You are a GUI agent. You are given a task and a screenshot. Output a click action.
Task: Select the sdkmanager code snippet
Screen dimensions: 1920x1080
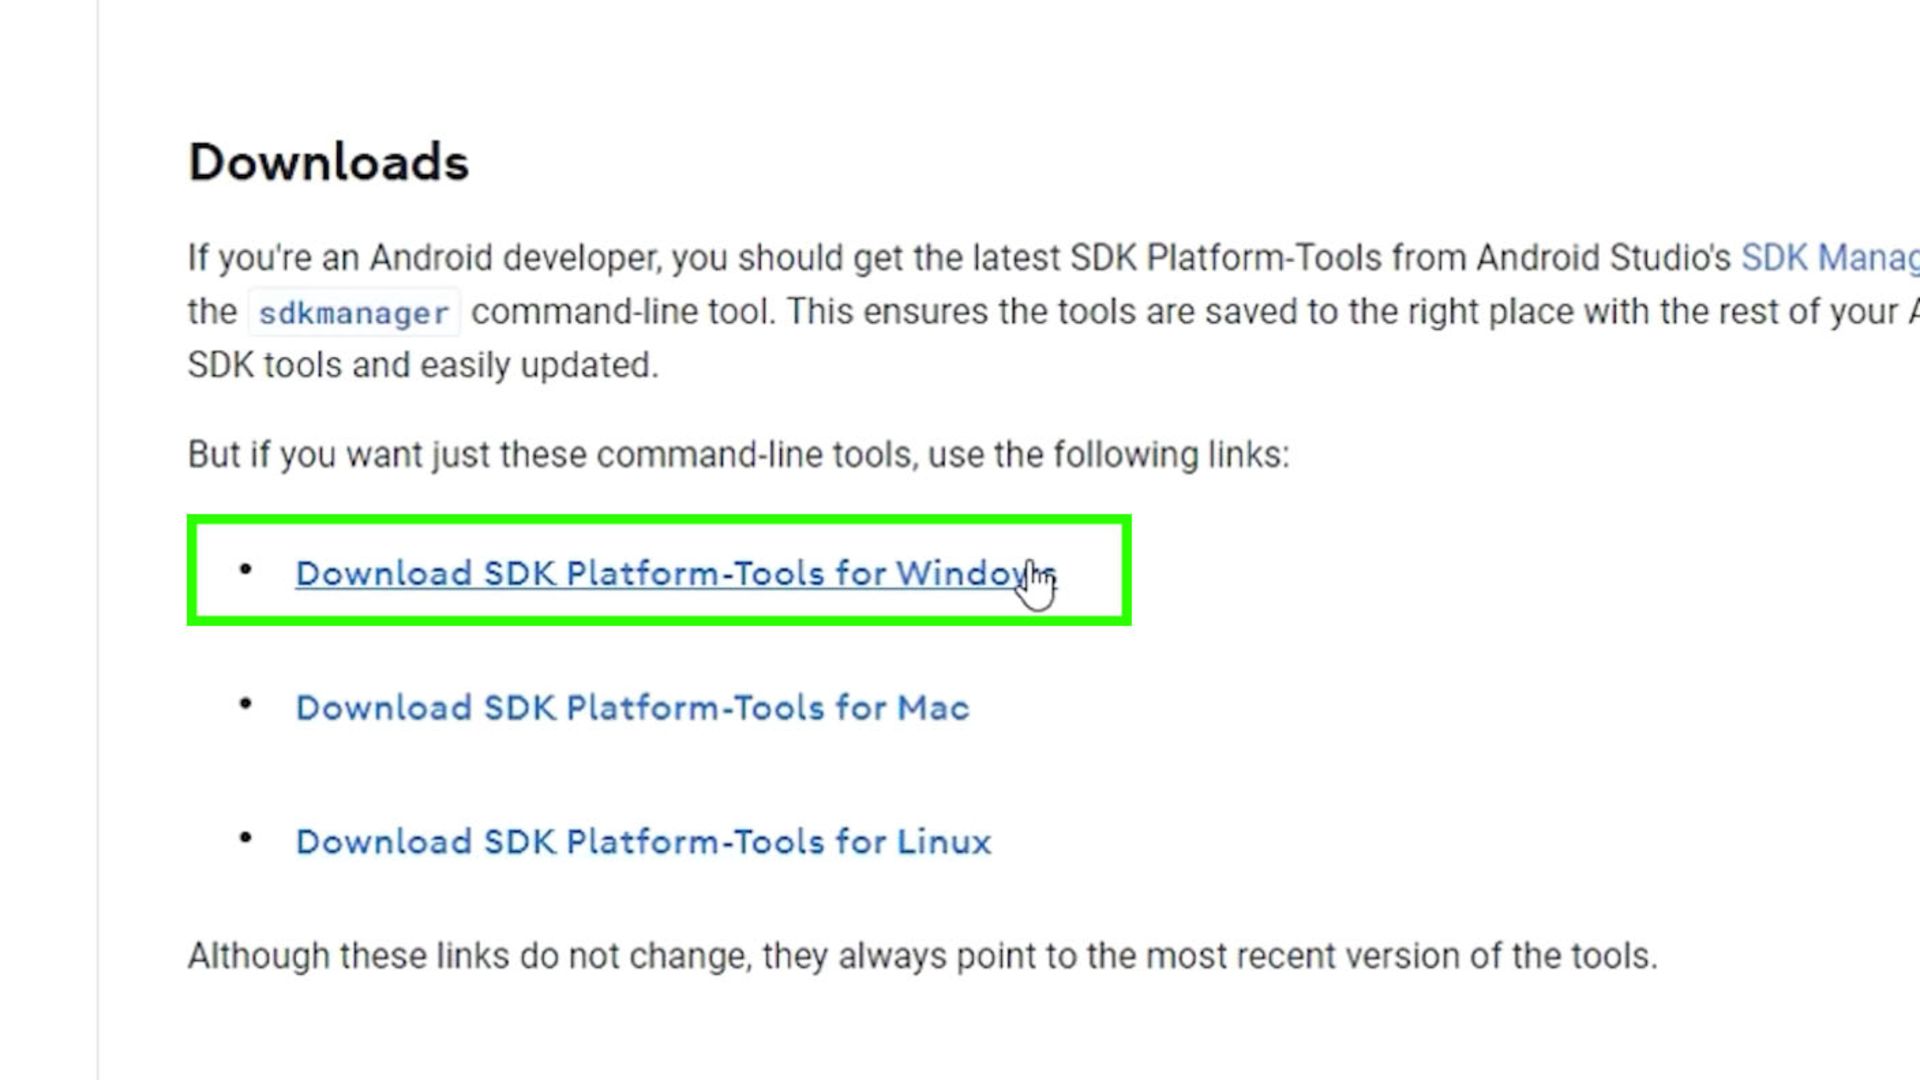(x=353, y=313)
